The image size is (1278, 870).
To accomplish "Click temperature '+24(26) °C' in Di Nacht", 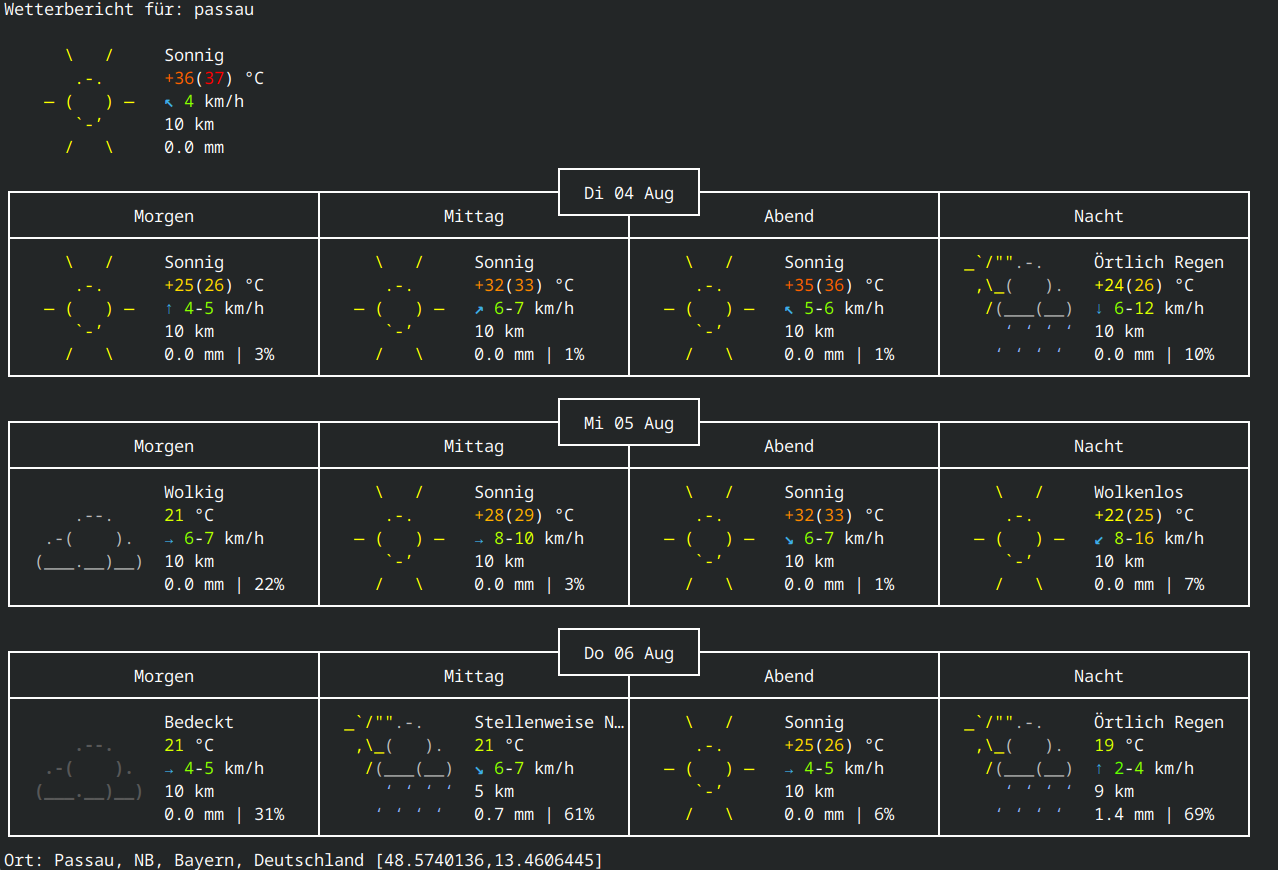I will (x=1144, y=285).
